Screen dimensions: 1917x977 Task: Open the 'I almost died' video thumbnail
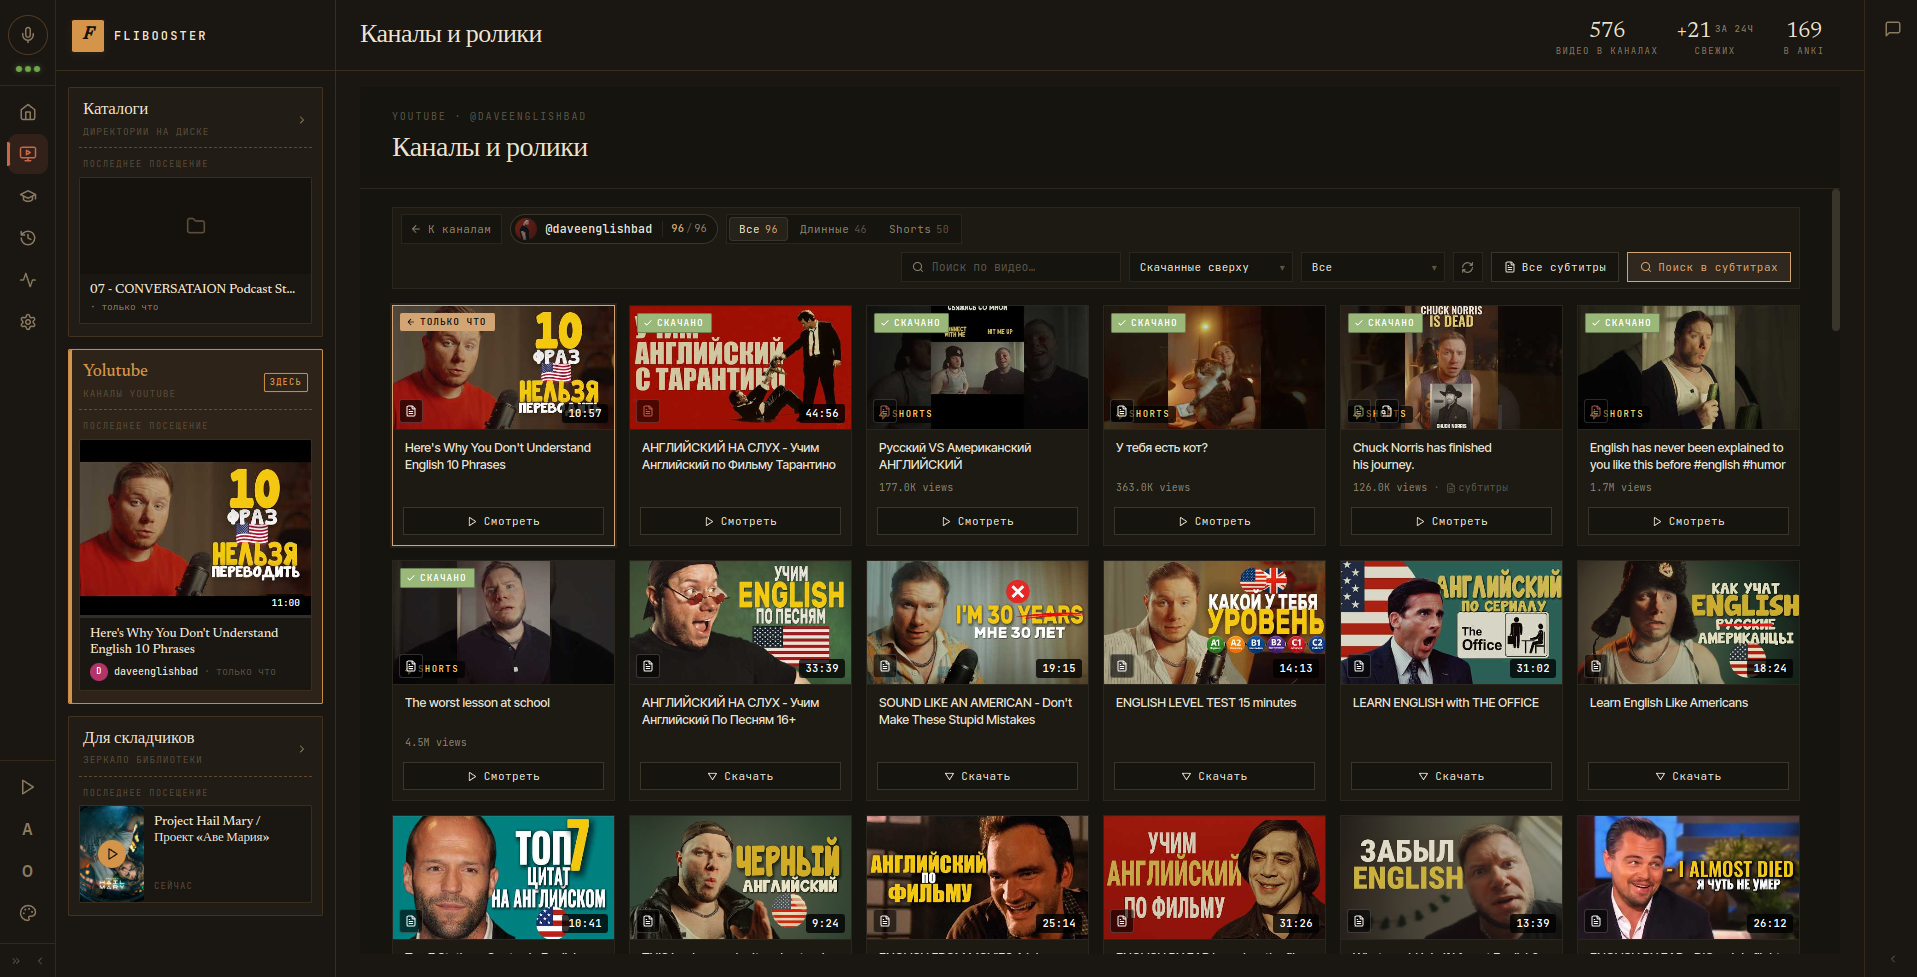pos(1688,877)
